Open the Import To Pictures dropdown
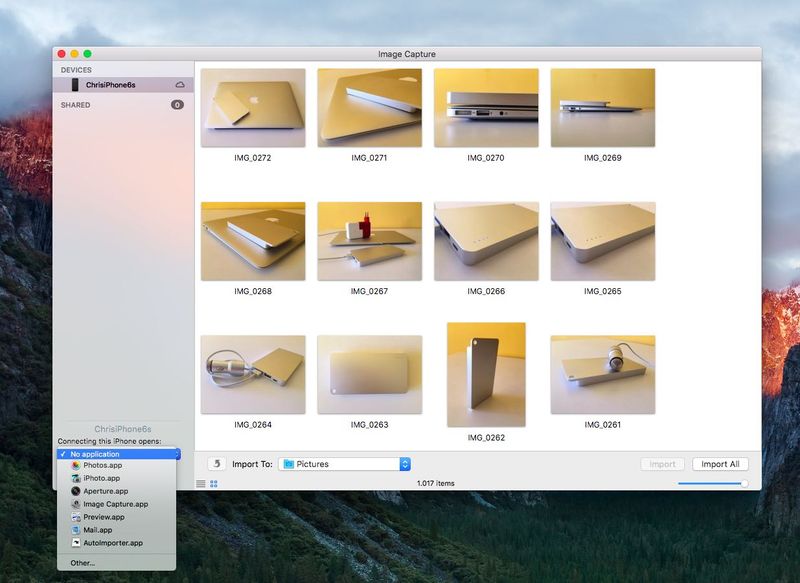800x583 pixels. [x=344, y=464]
